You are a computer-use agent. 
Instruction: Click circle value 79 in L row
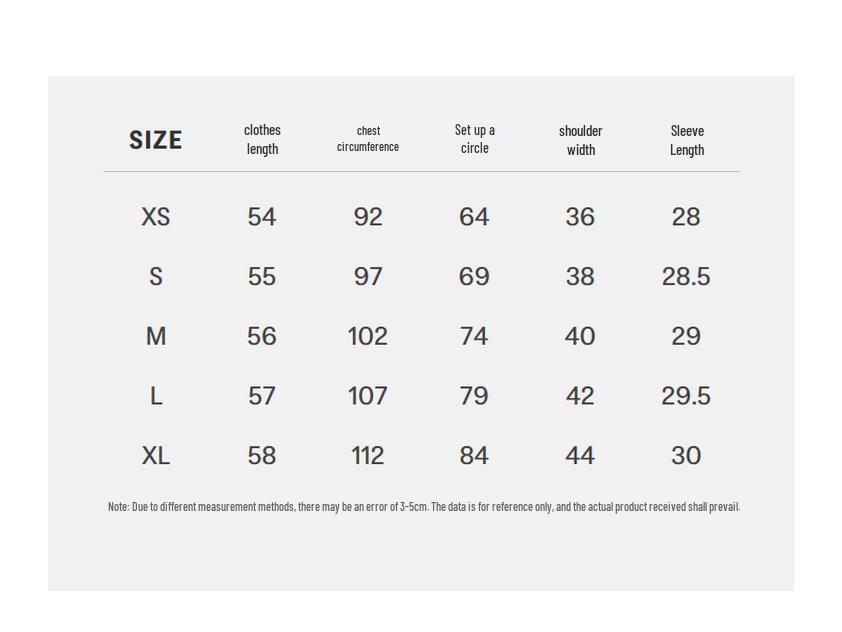pyautogui.click(x=474, y=396)
